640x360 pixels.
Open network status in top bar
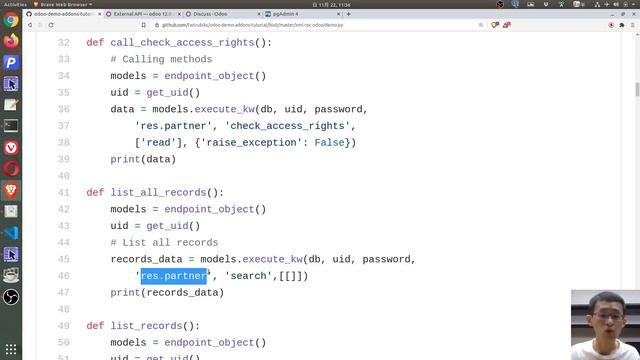click(598, 4)
